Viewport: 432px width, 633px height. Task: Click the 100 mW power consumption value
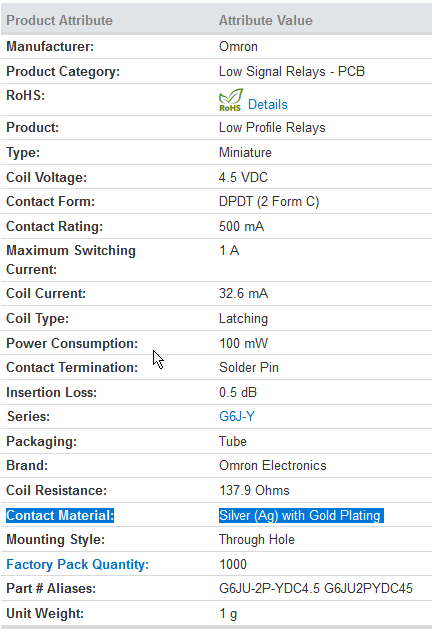point(243,344)
